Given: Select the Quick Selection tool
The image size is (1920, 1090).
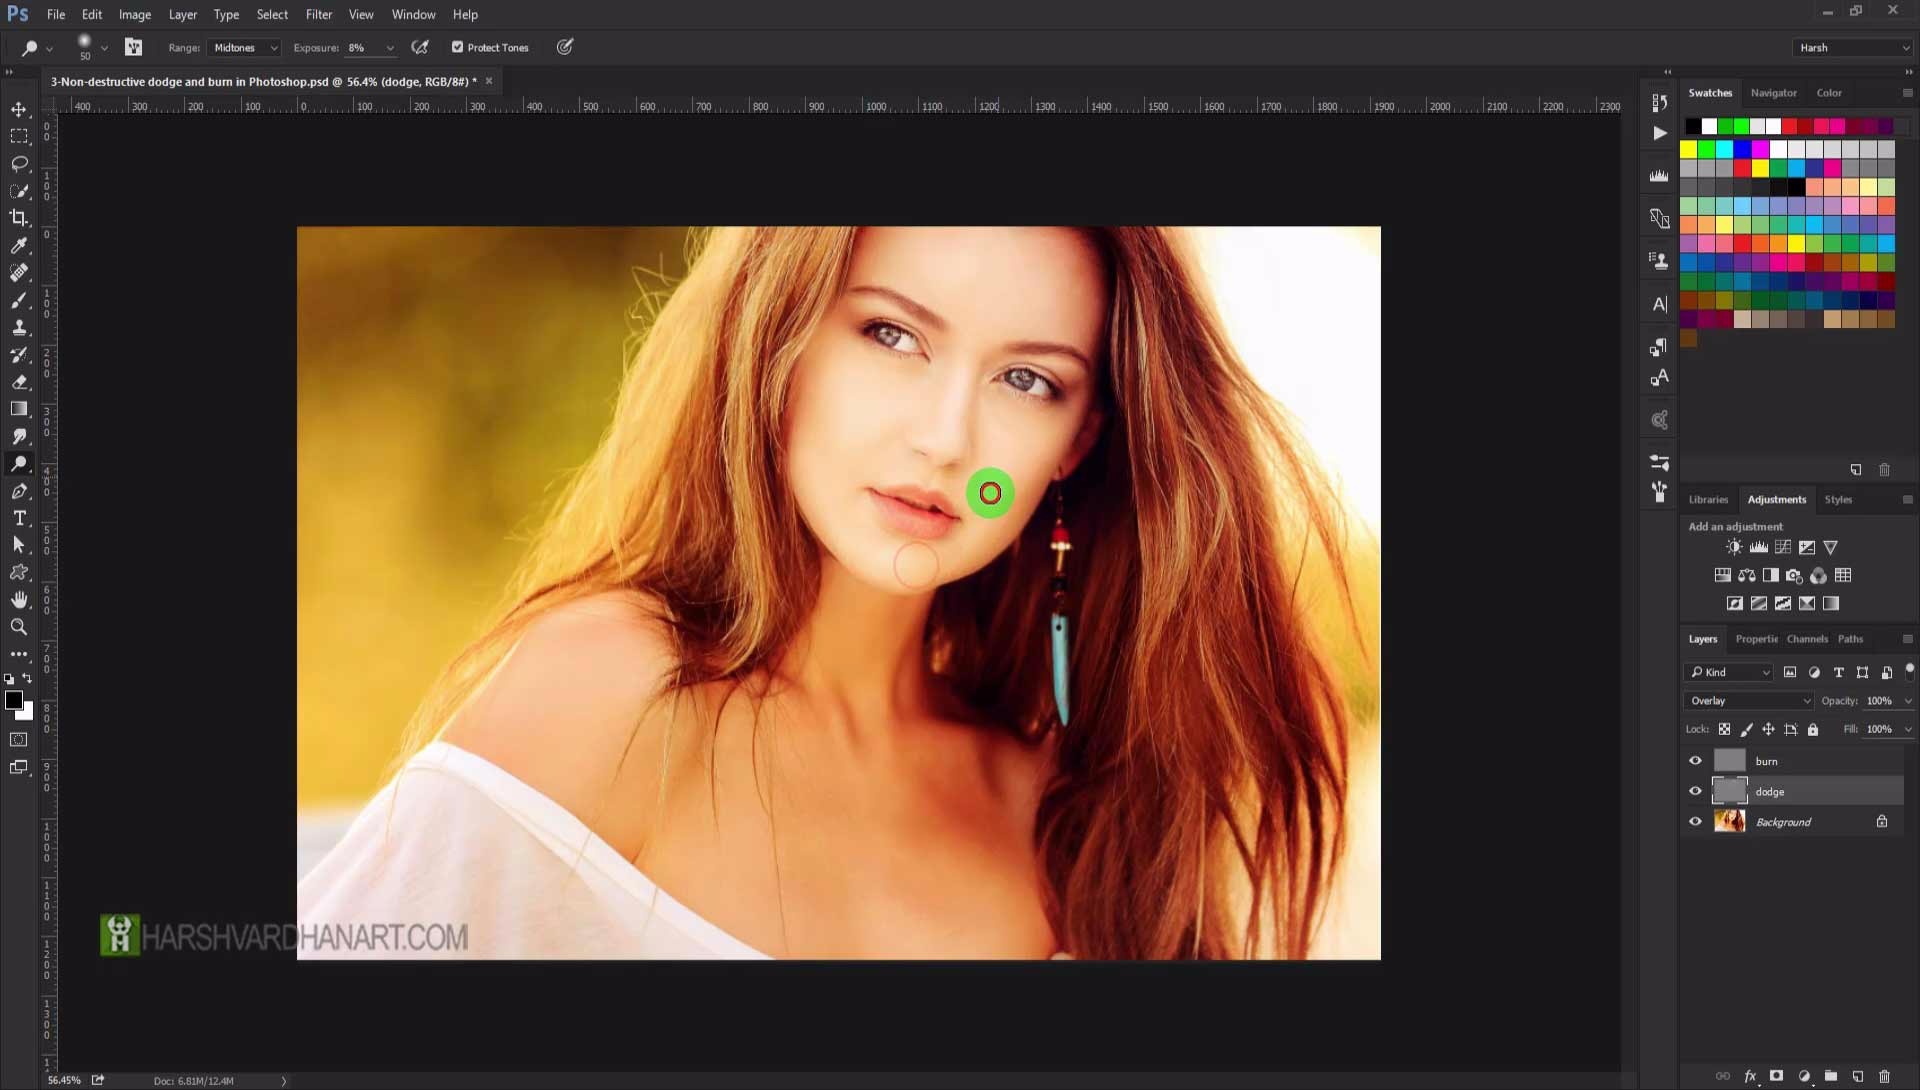Looking at the screenshot, I should pos(19,190).
